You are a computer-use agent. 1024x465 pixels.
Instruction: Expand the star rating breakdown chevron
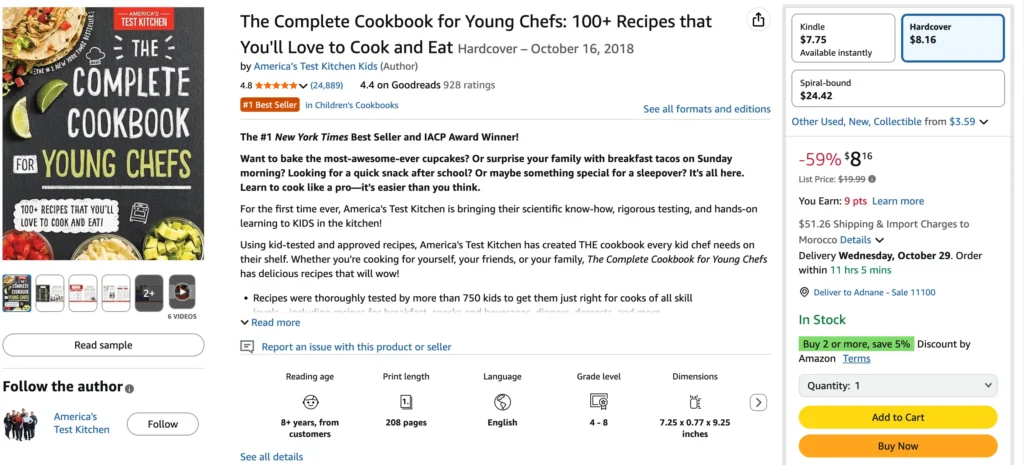(304, 86)
